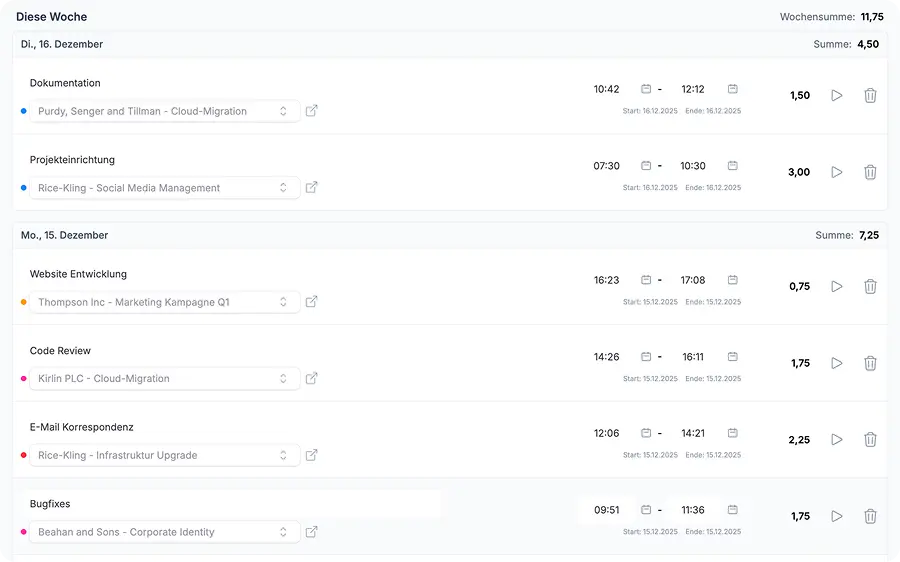Open Rice-Kling Social Media Management dropdown

pyautogui.click(x=165, y=188)
